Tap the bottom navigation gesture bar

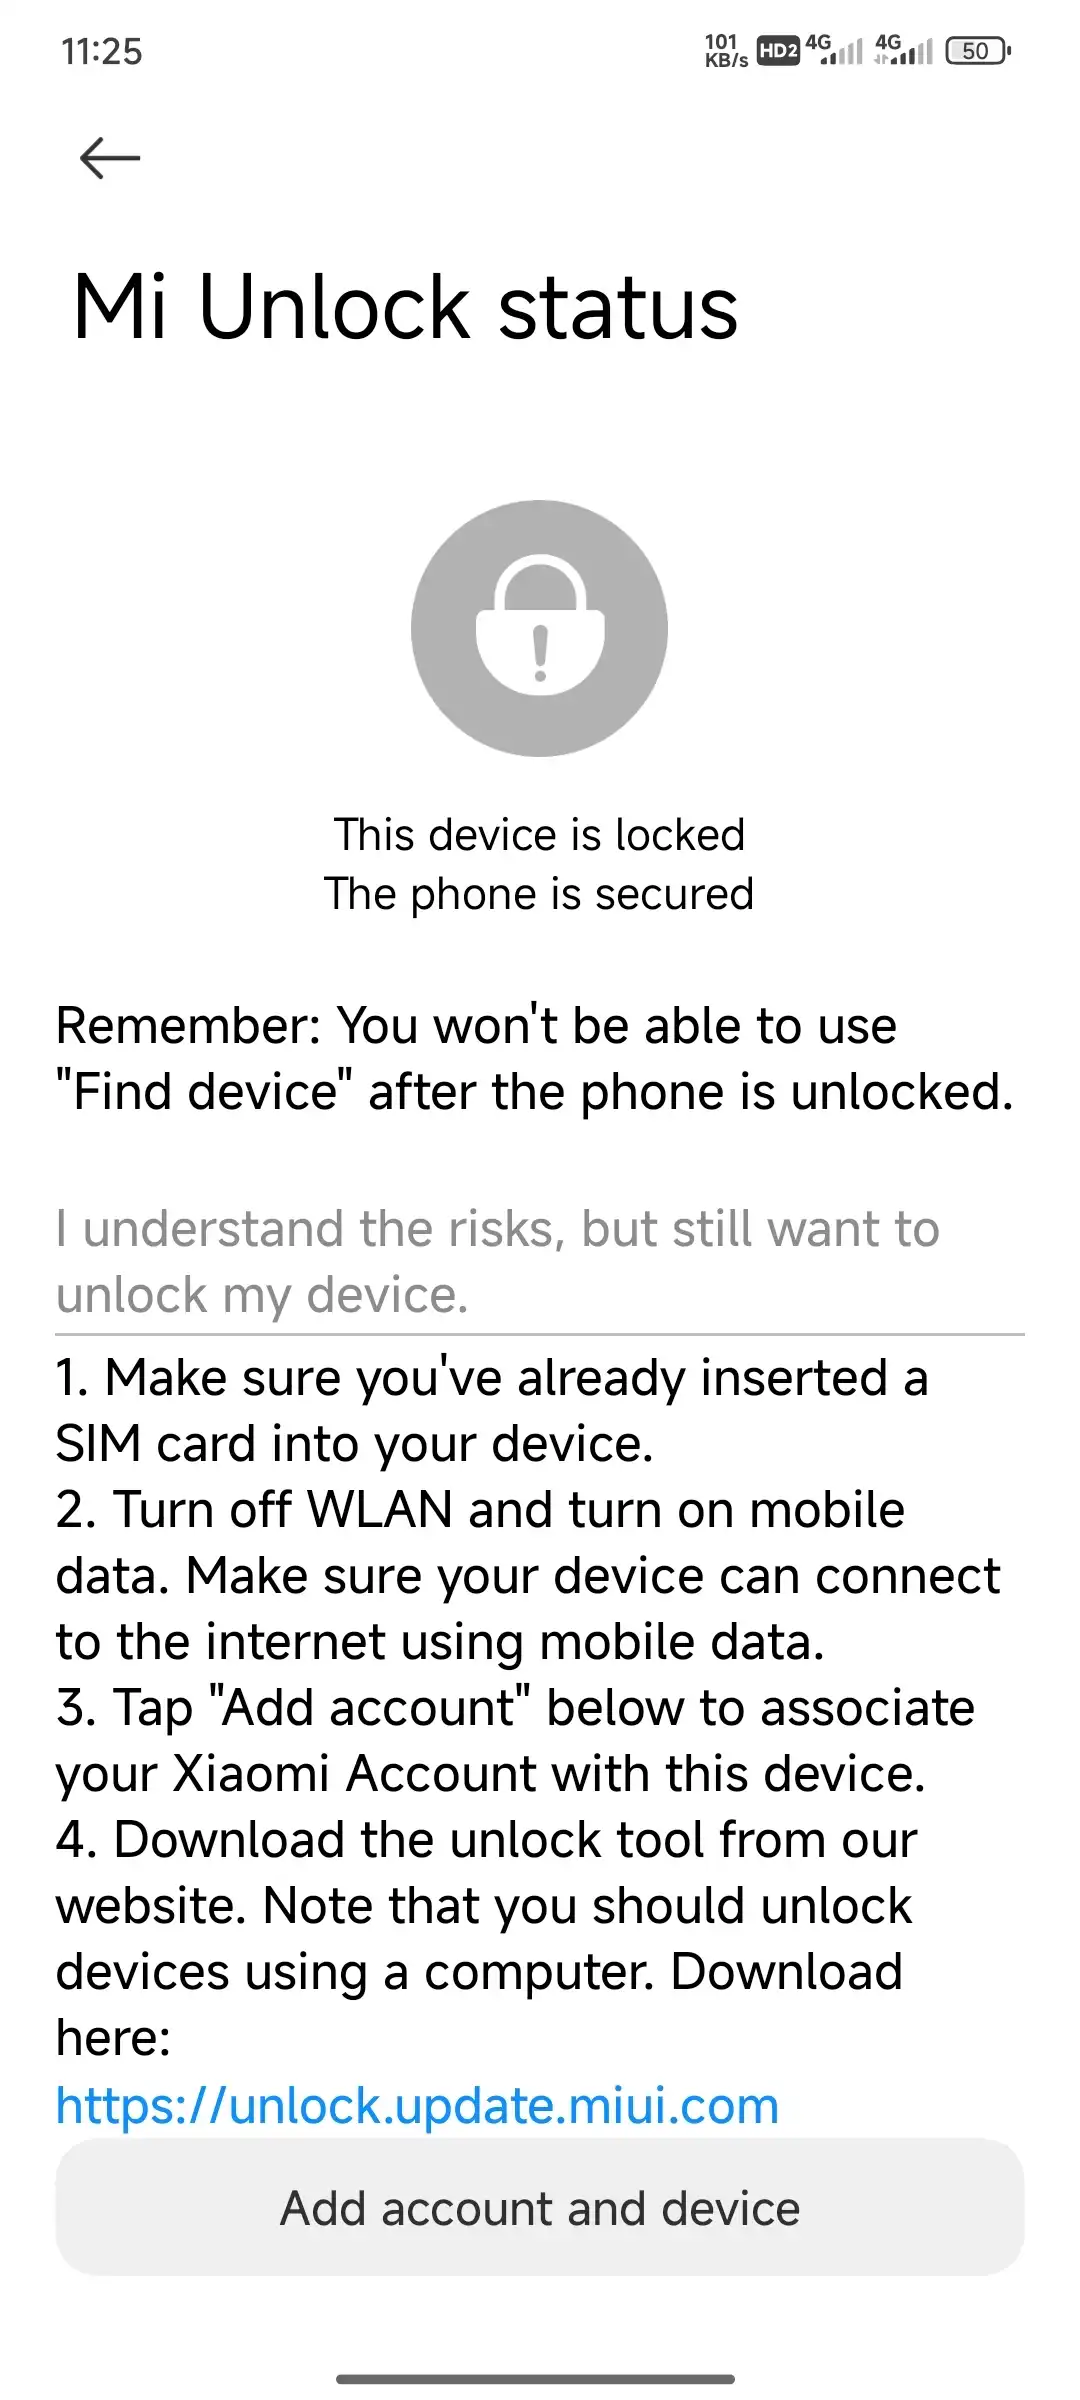(x=536, y=2379)
